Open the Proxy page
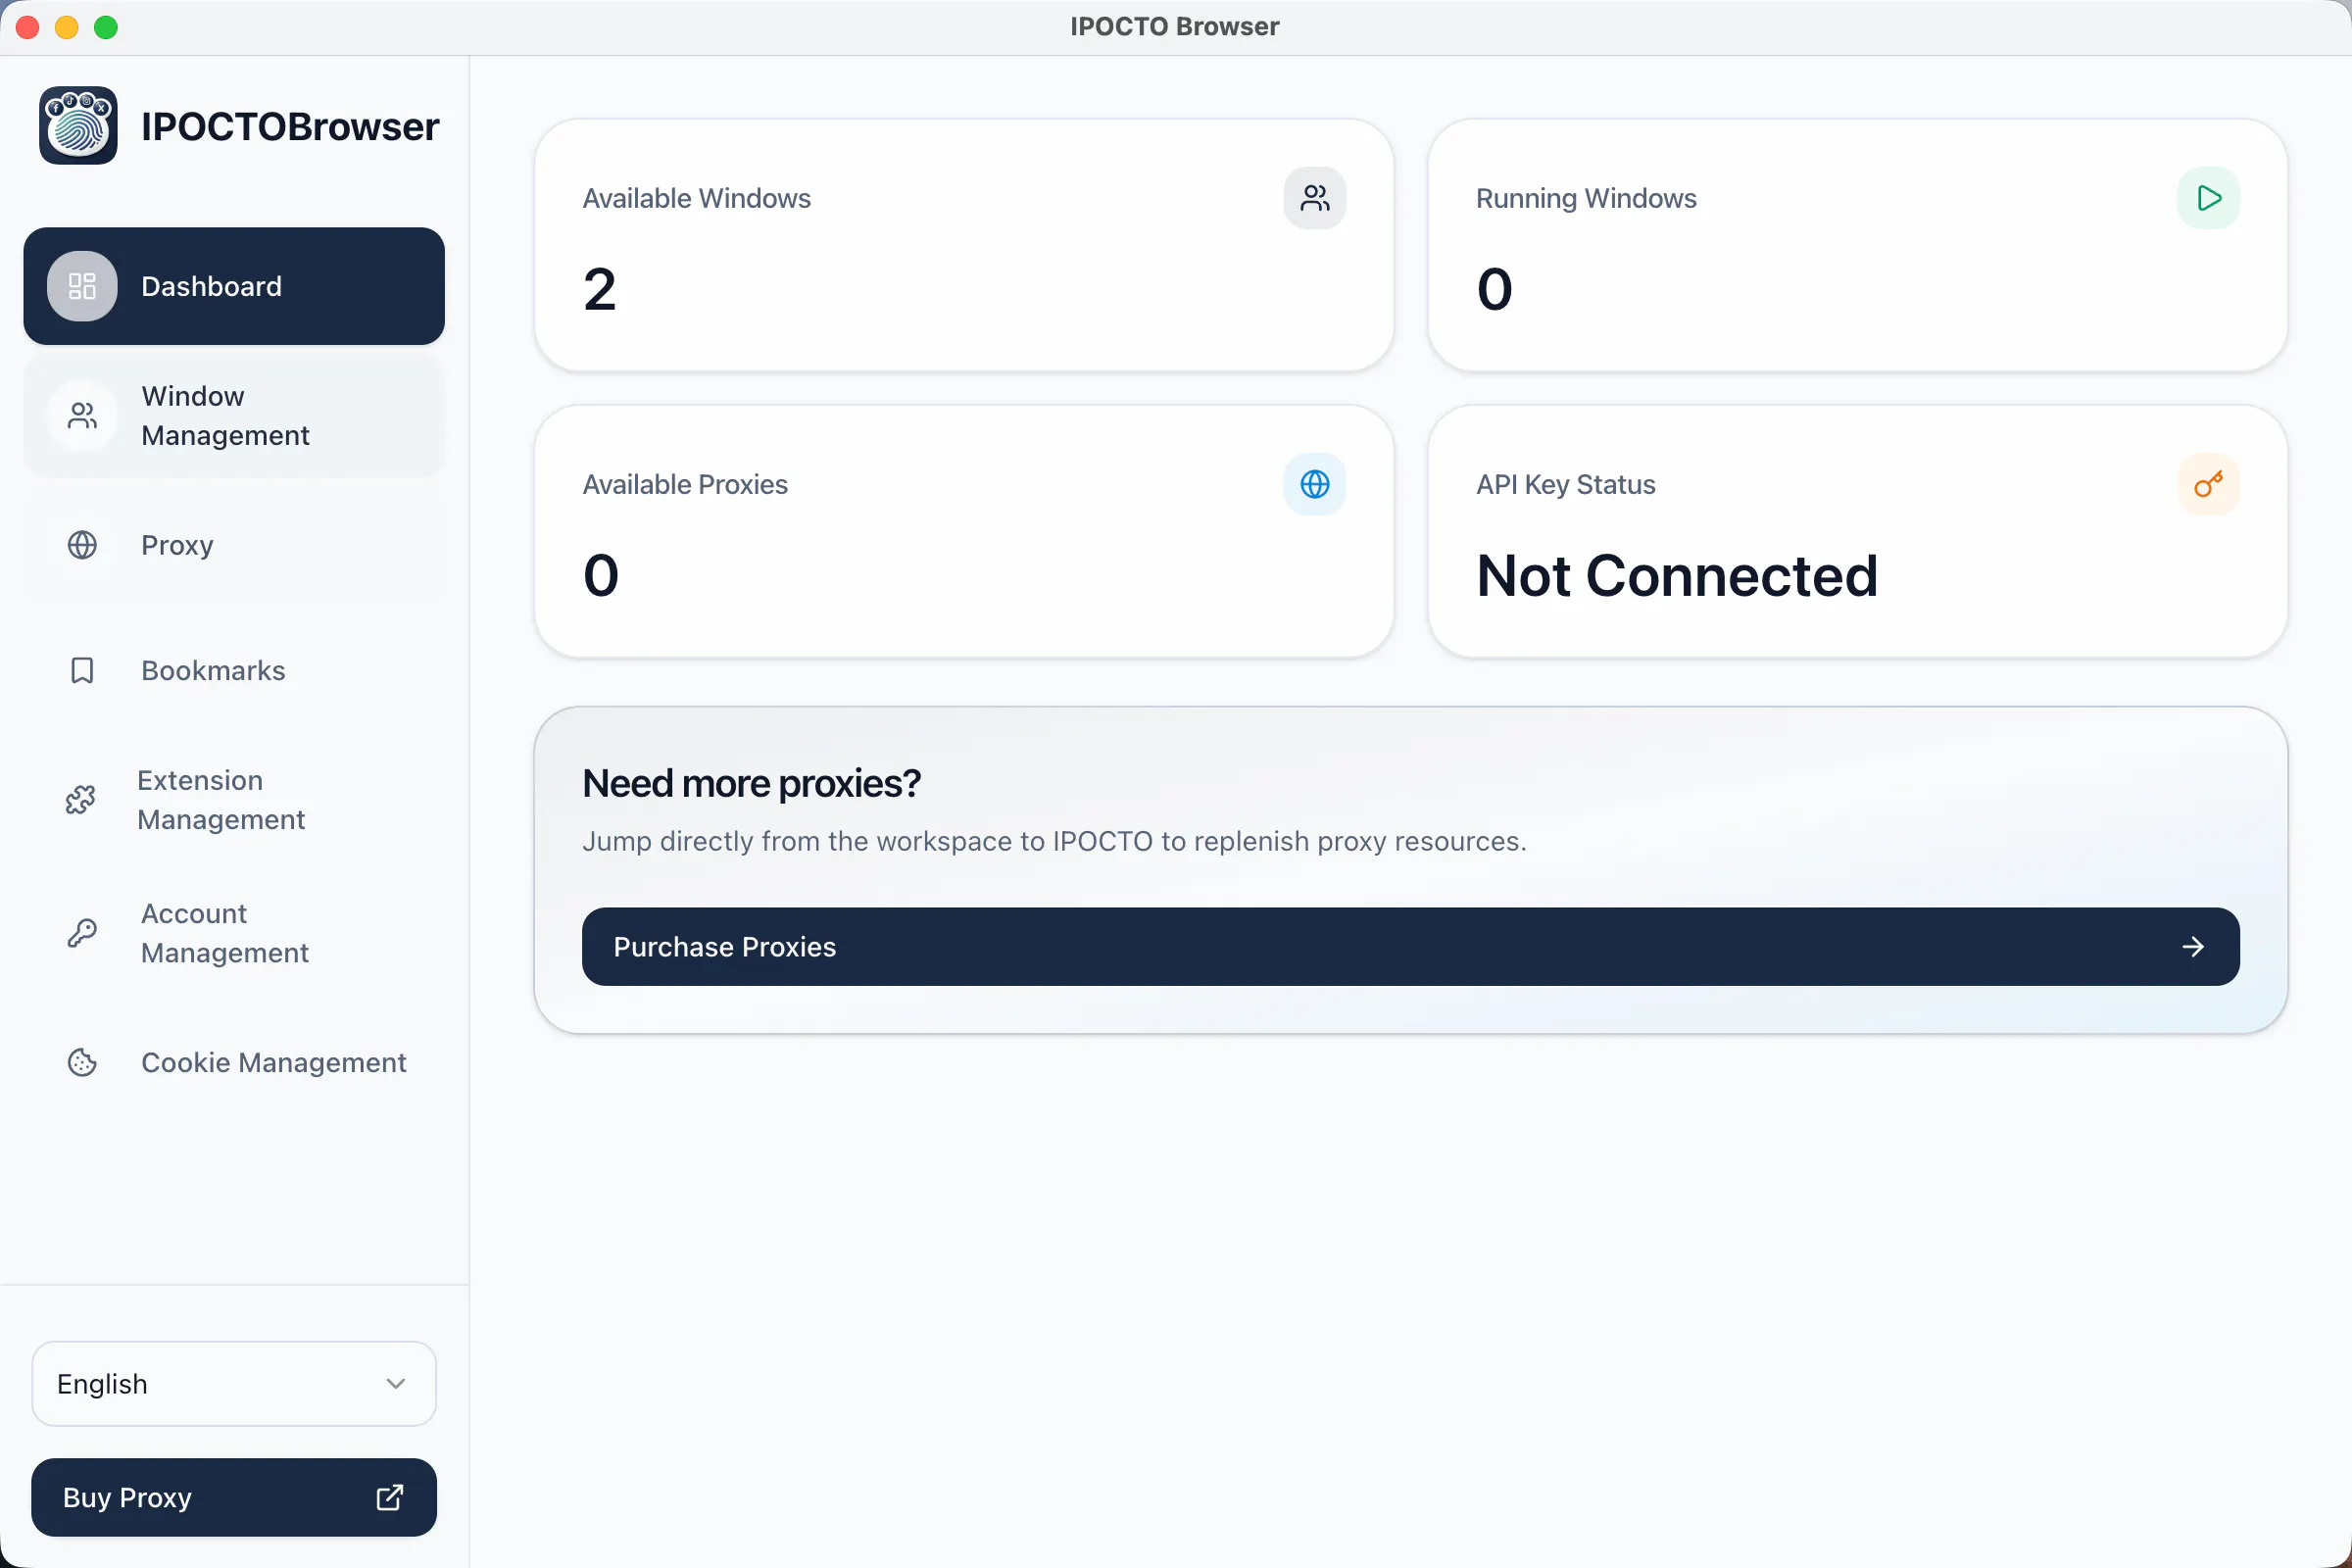Viewport: 2352px width, 1568px height. click(234, 545)
